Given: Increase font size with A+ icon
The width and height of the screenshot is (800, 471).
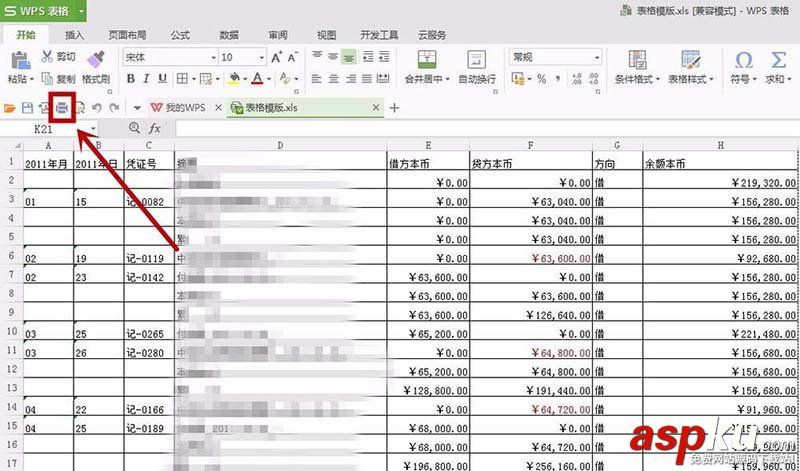Looking at the screenshot, I should click(277, 57).
